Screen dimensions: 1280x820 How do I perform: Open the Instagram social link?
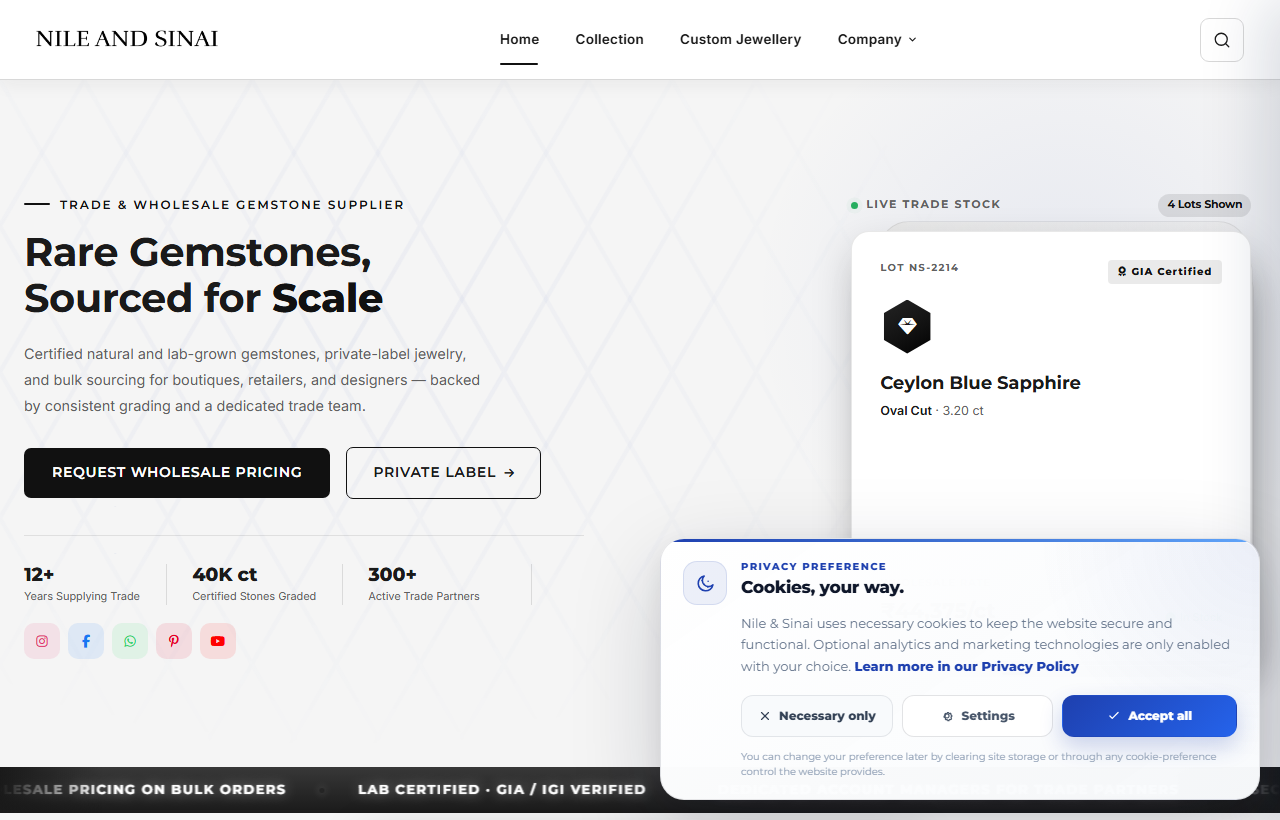pyautogui.click(x=42, y=641)
